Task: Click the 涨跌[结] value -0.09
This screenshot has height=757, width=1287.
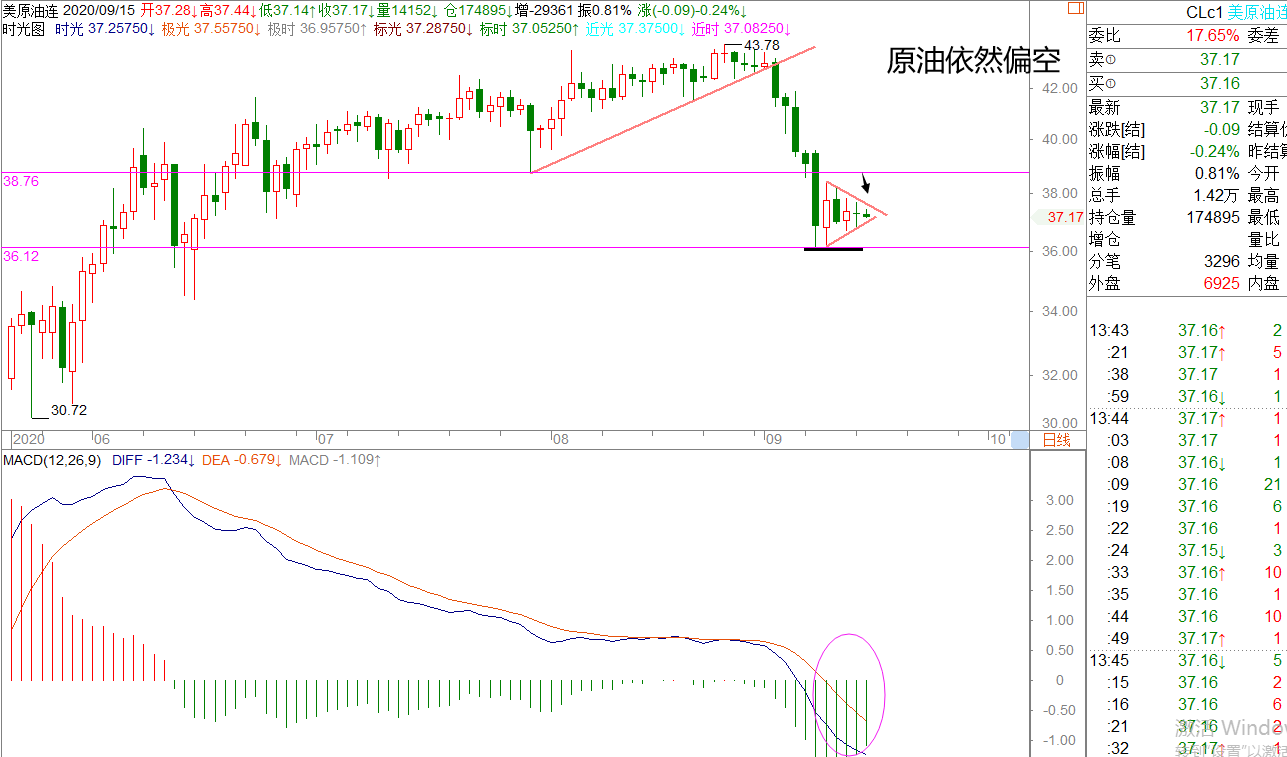Action: tap(1221, 129)
